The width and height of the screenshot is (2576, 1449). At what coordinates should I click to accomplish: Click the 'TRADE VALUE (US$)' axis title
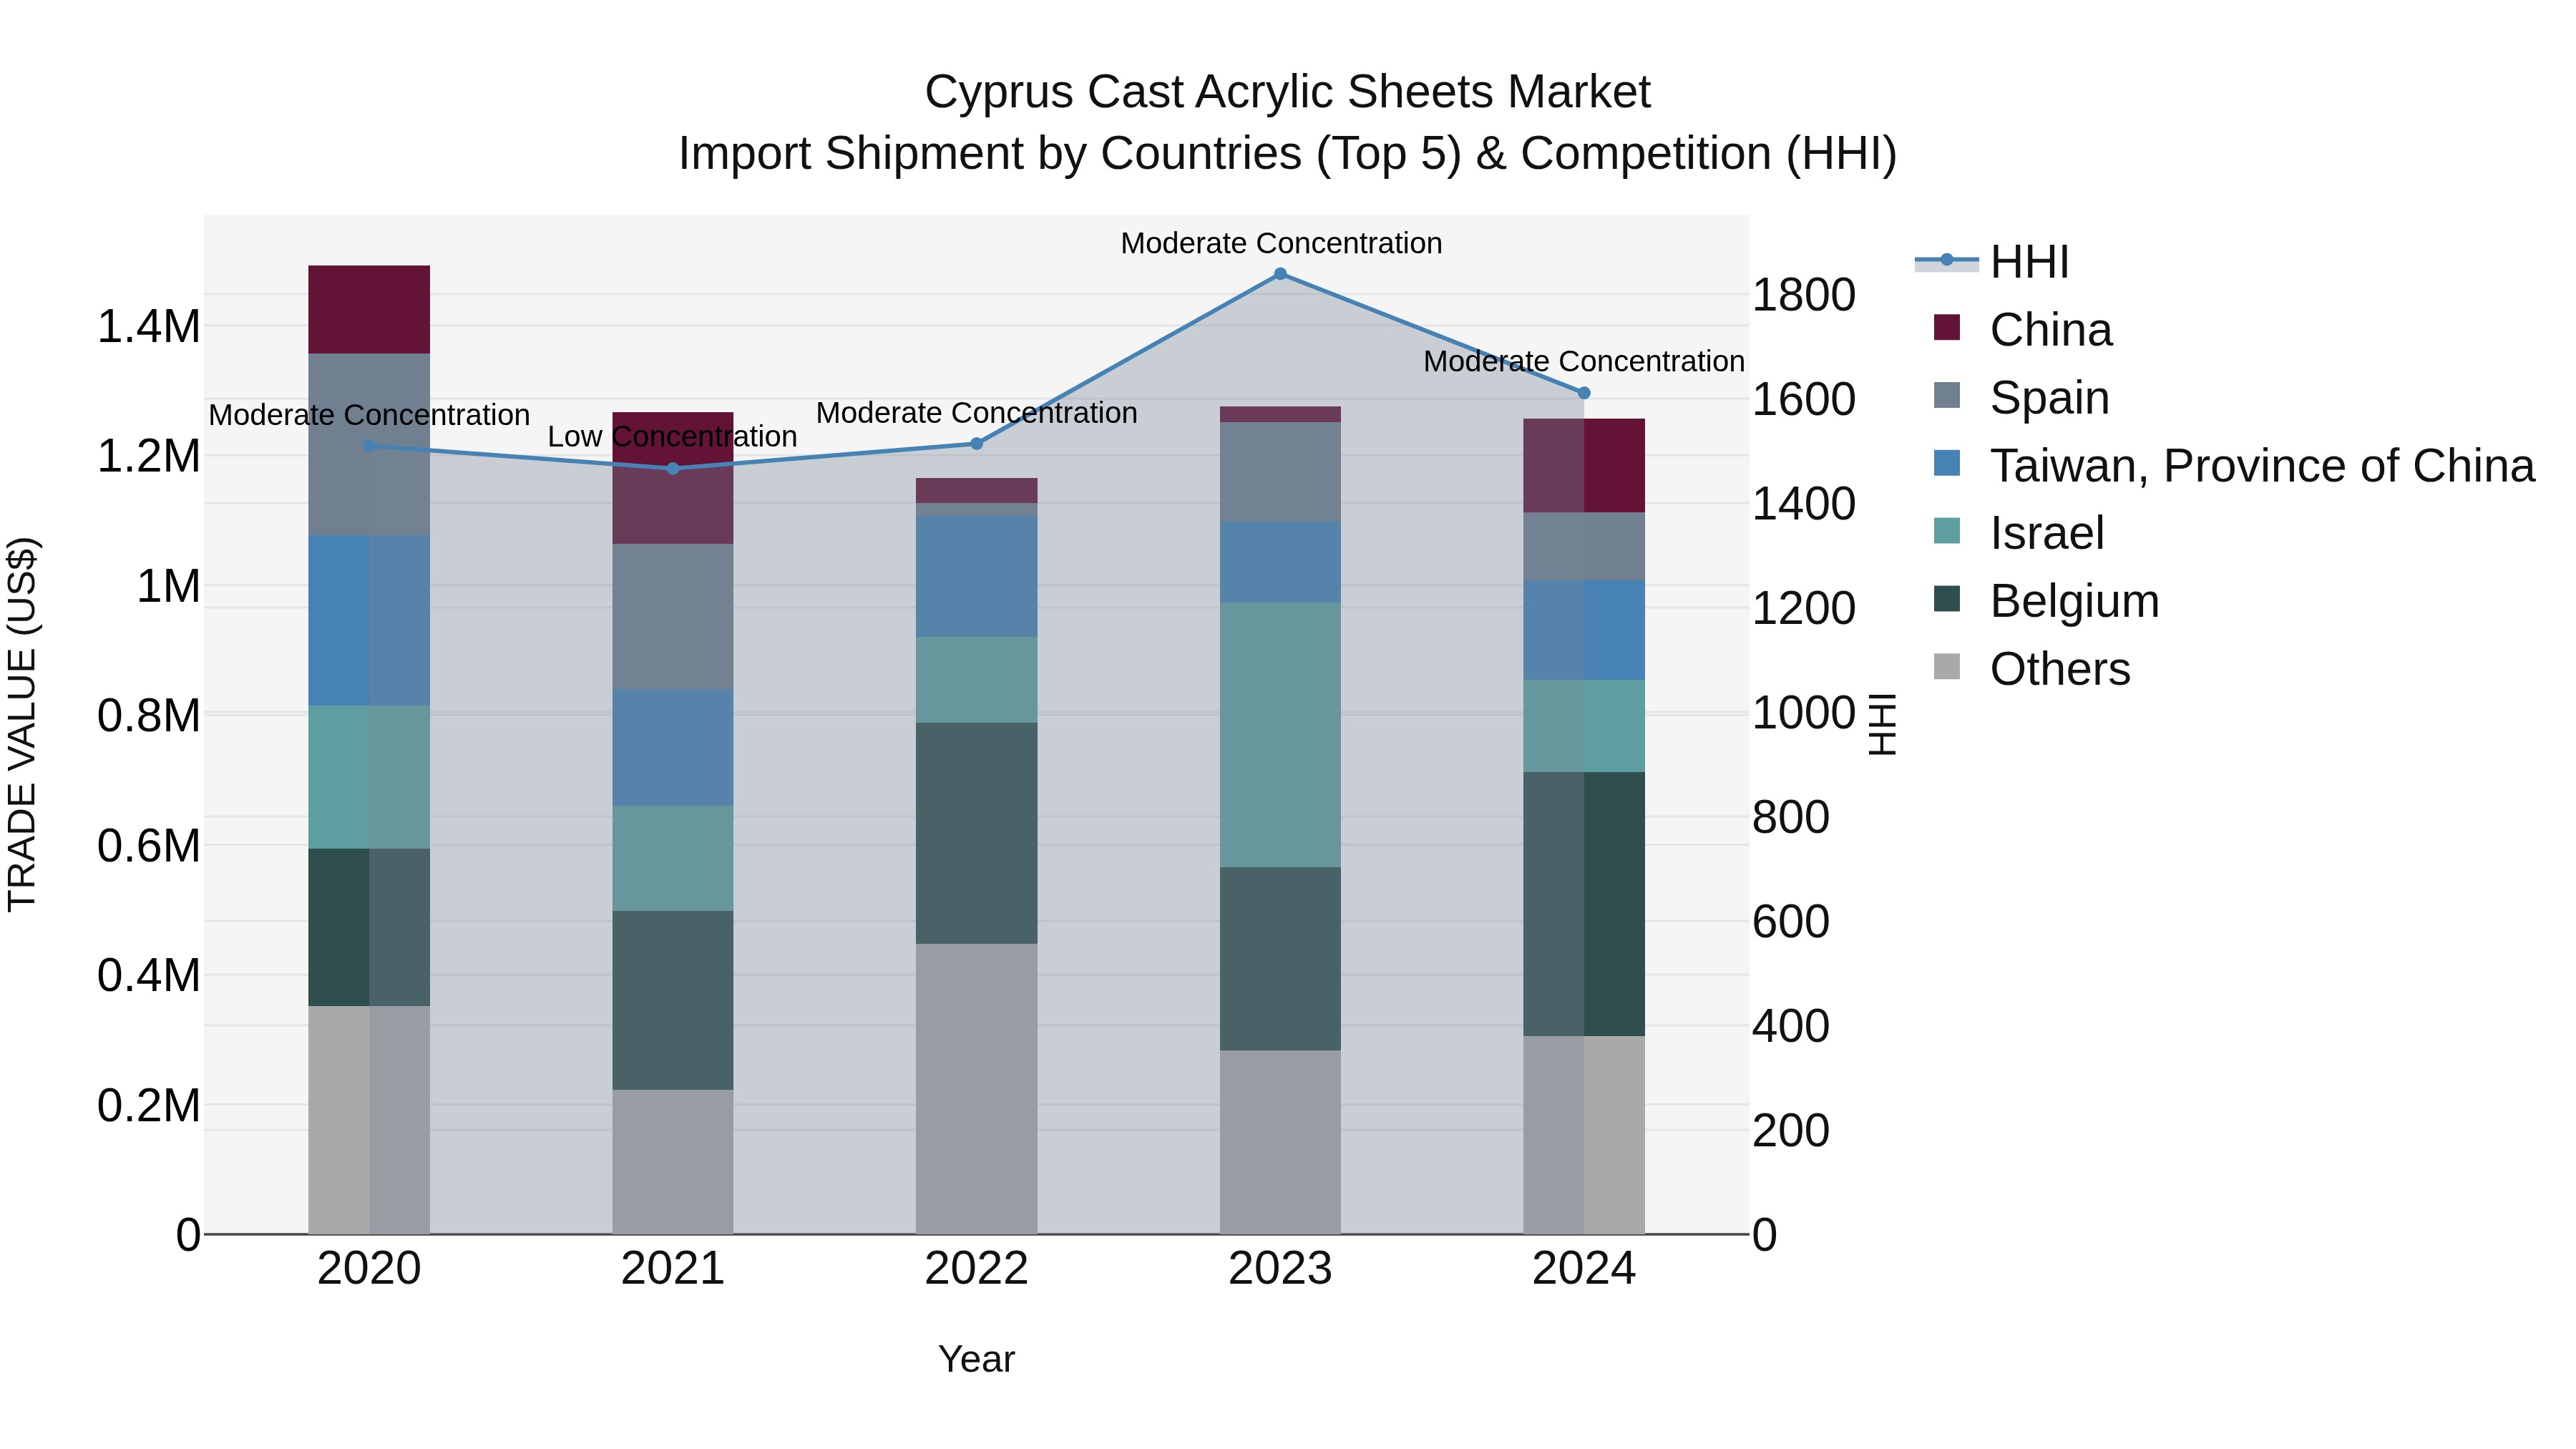[x=22, y=724]
